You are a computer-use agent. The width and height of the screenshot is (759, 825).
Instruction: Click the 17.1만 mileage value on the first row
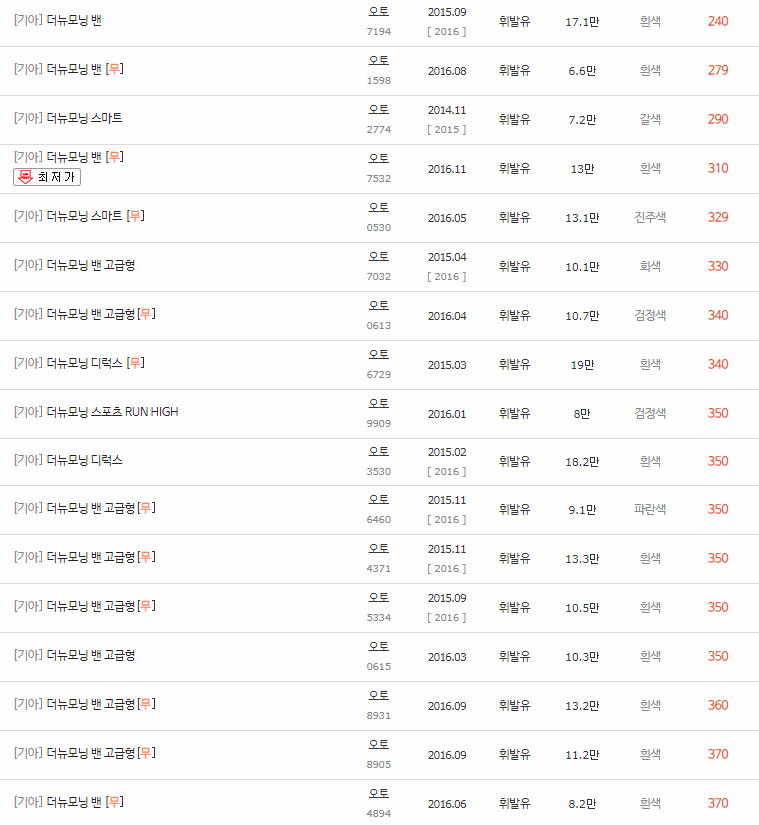[583, 21]
